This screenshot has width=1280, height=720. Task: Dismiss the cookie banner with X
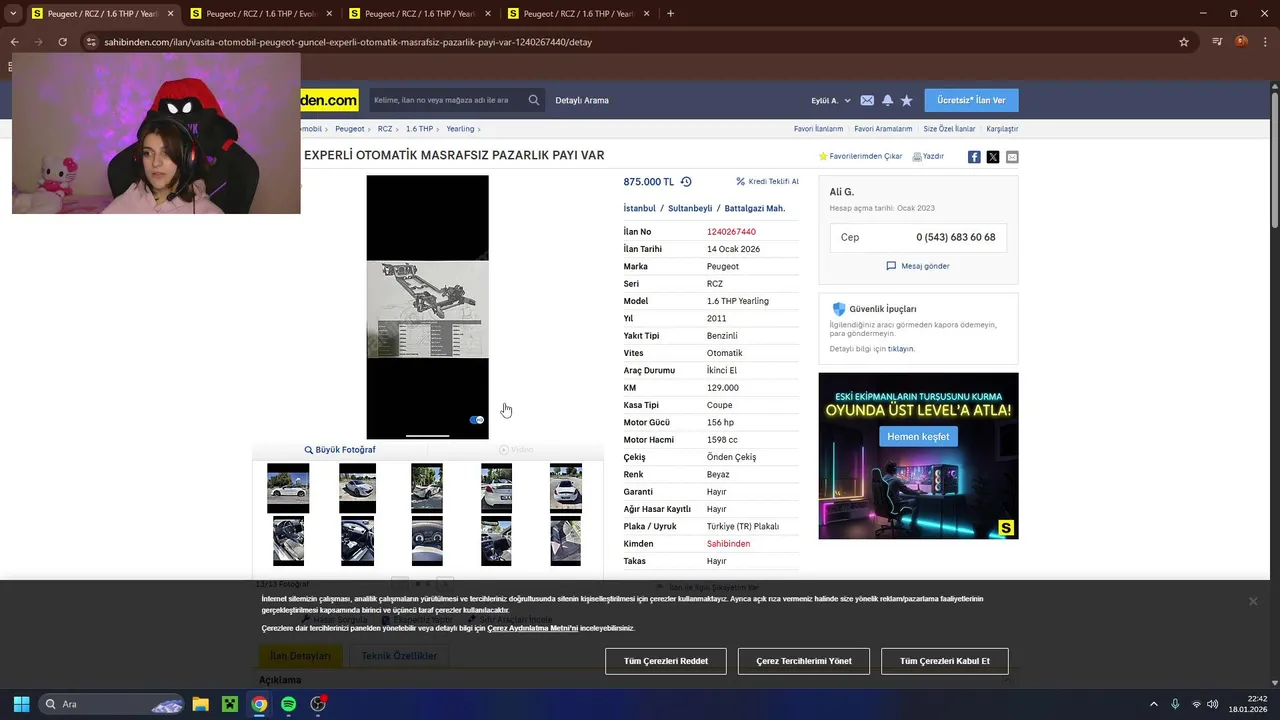pos(1252,601)
